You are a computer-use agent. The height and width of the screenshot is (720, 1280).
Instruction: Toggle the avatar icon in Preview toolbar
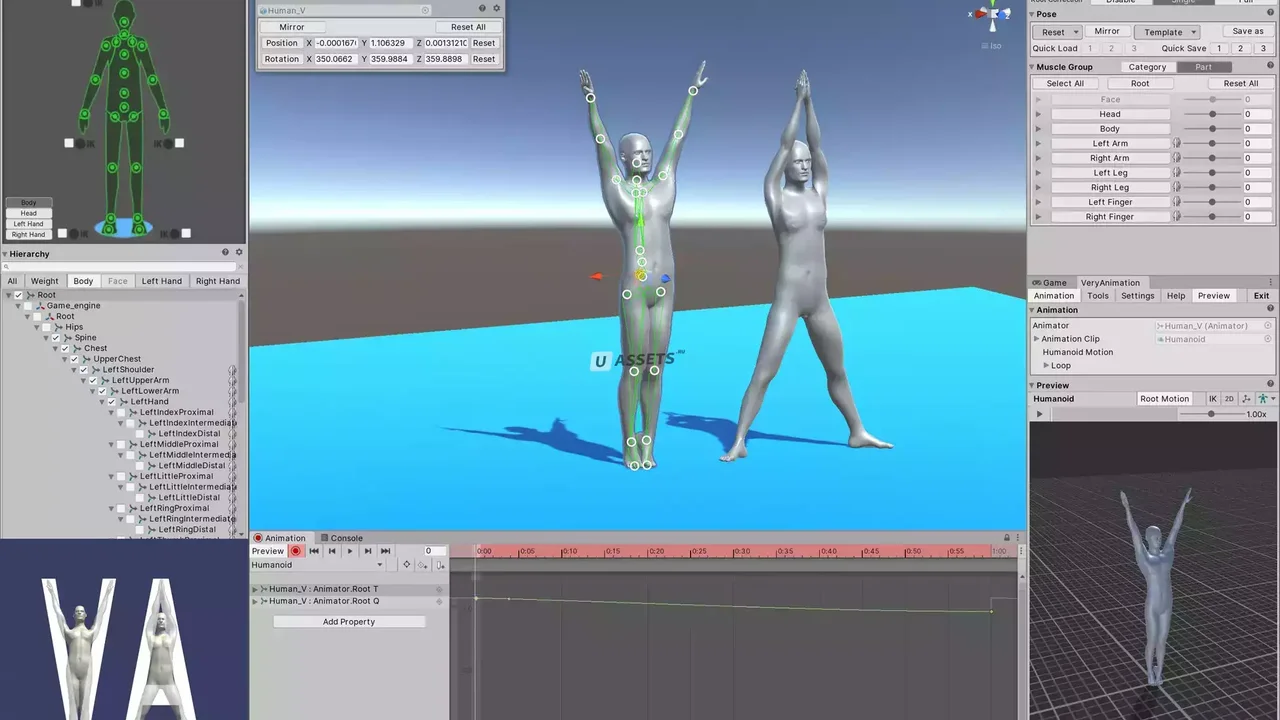click(x=1262, y=399)
